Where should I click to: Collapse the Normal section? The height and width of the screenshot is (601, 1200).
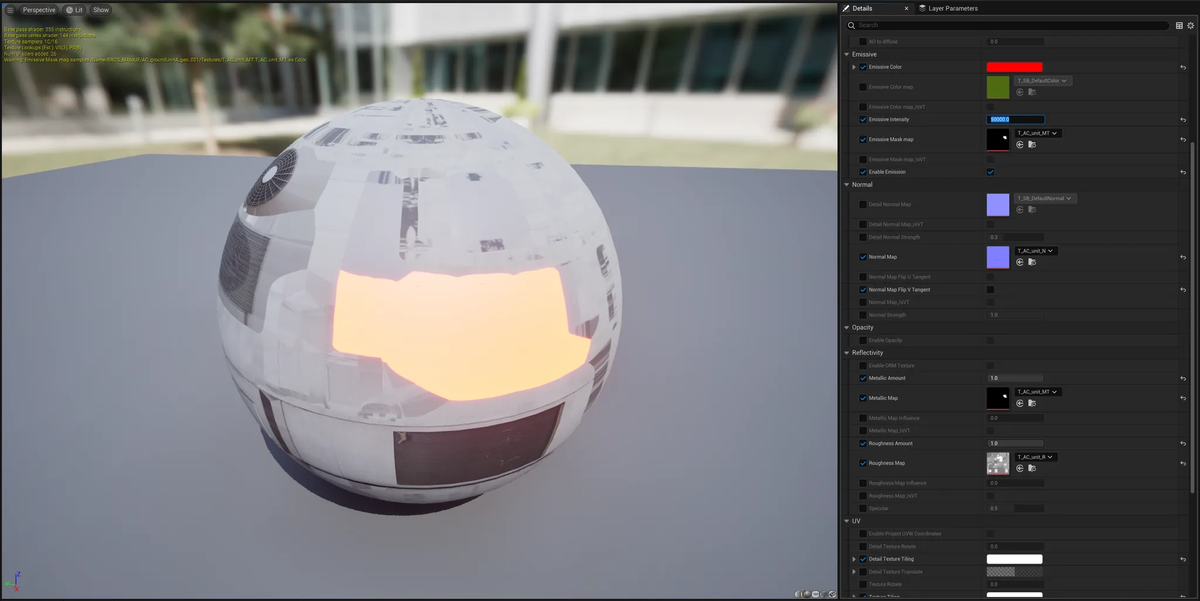(847, 184)
